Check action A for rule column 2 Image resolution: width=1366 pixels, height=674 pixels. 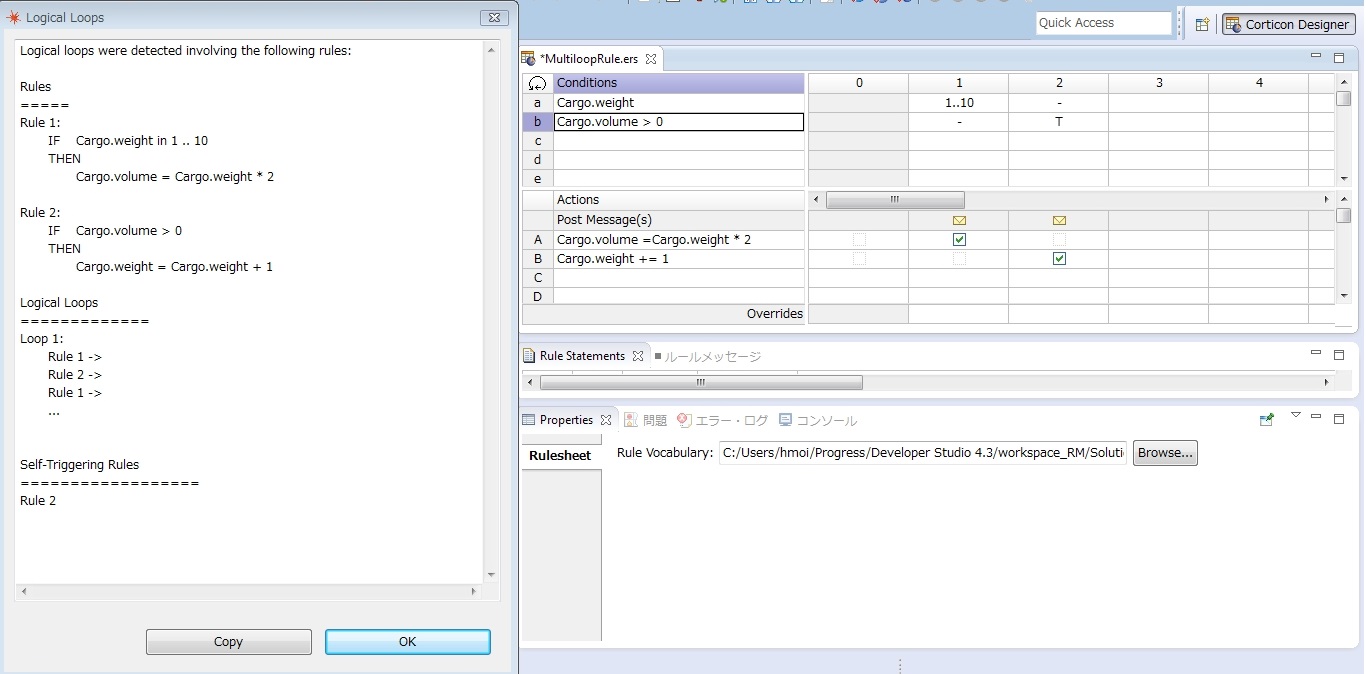pos(1059,240)
